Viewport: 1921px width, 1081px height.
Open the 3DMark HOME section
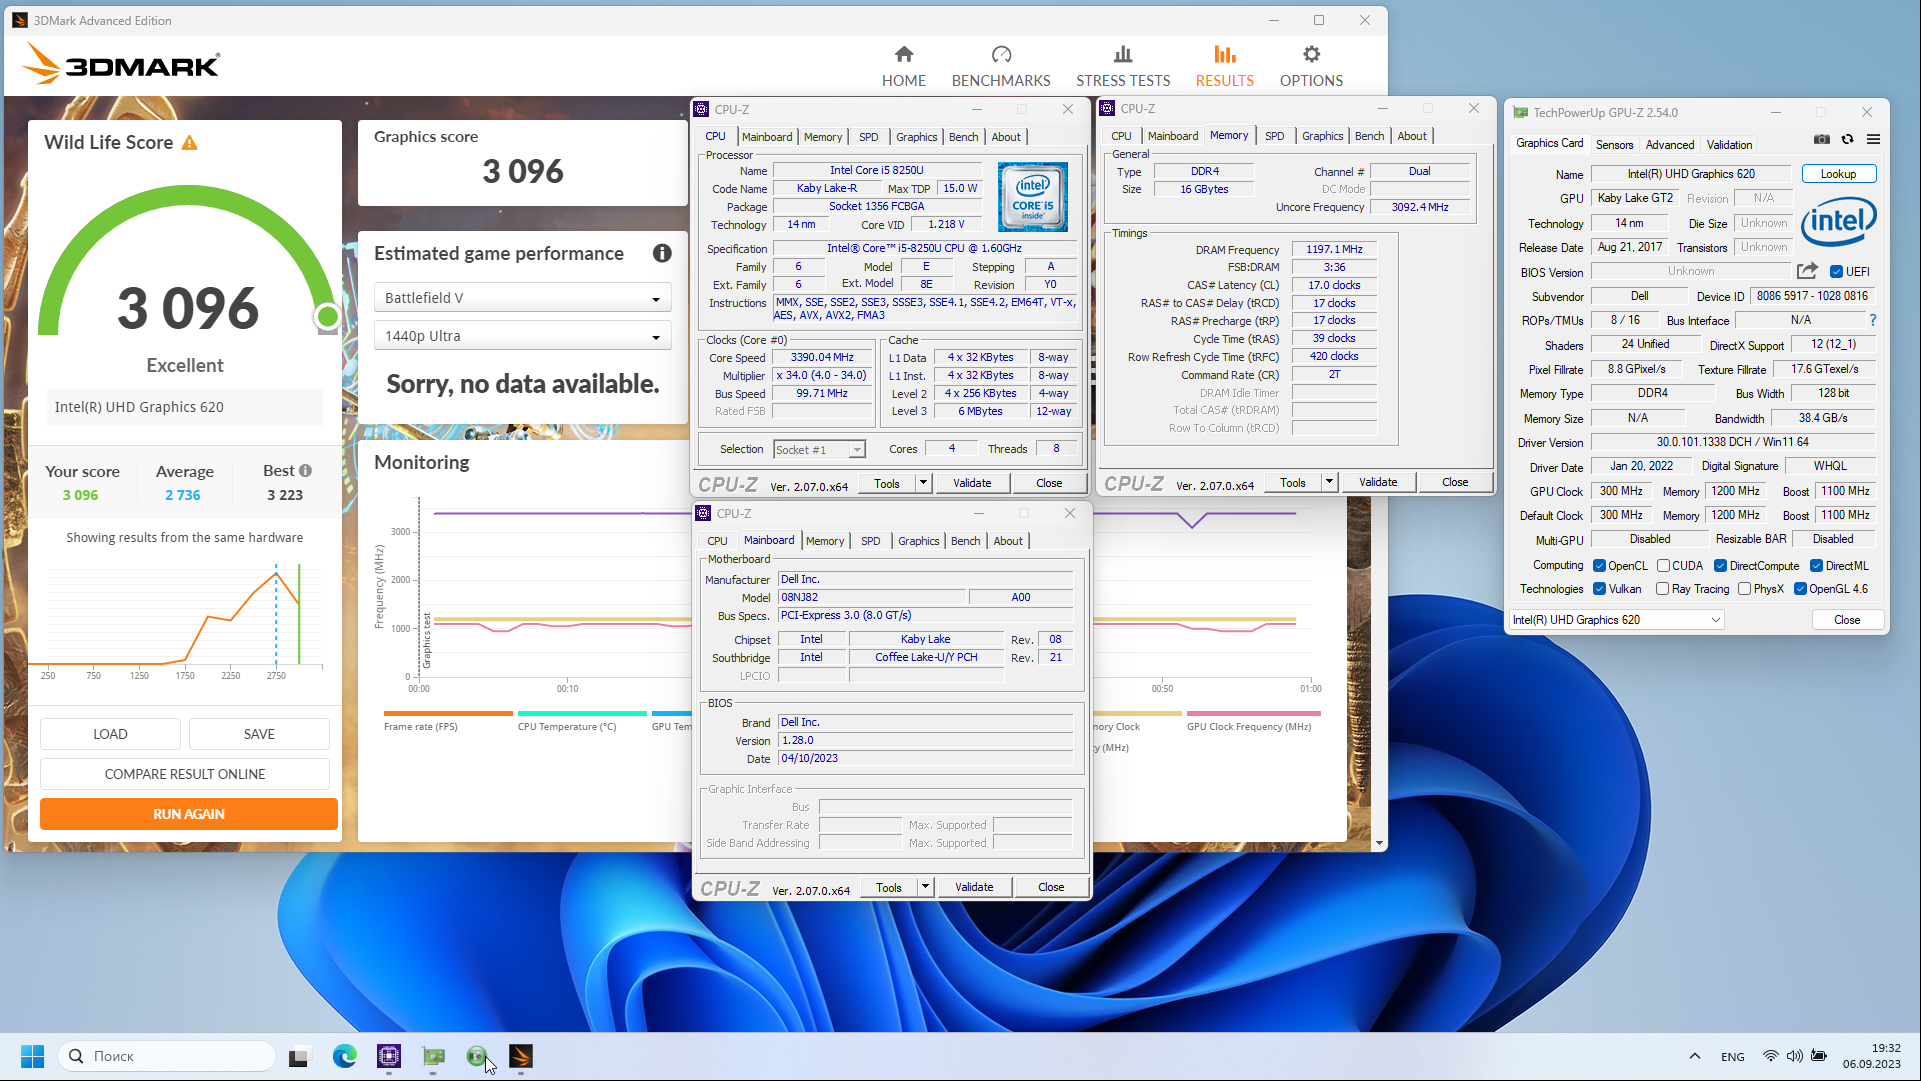click(903, 66)
